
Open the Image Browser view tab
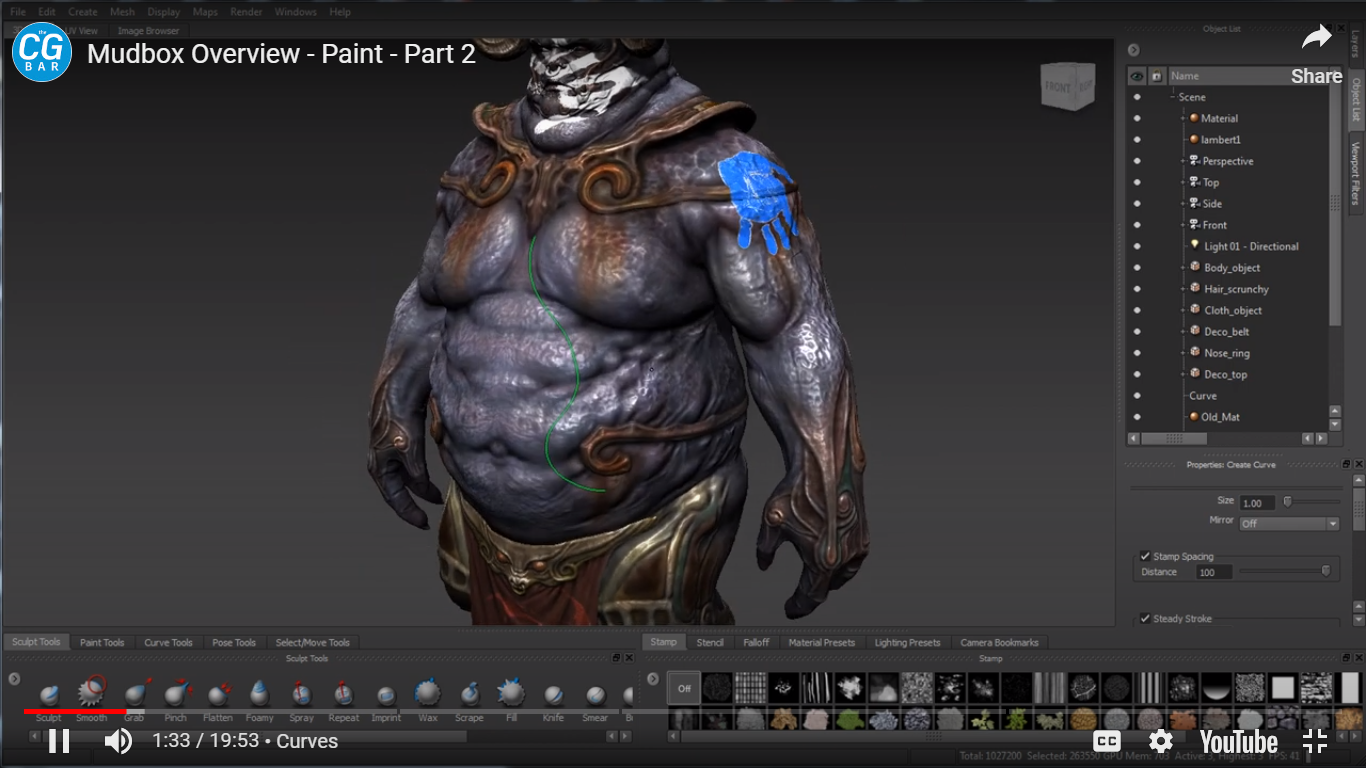148,31
